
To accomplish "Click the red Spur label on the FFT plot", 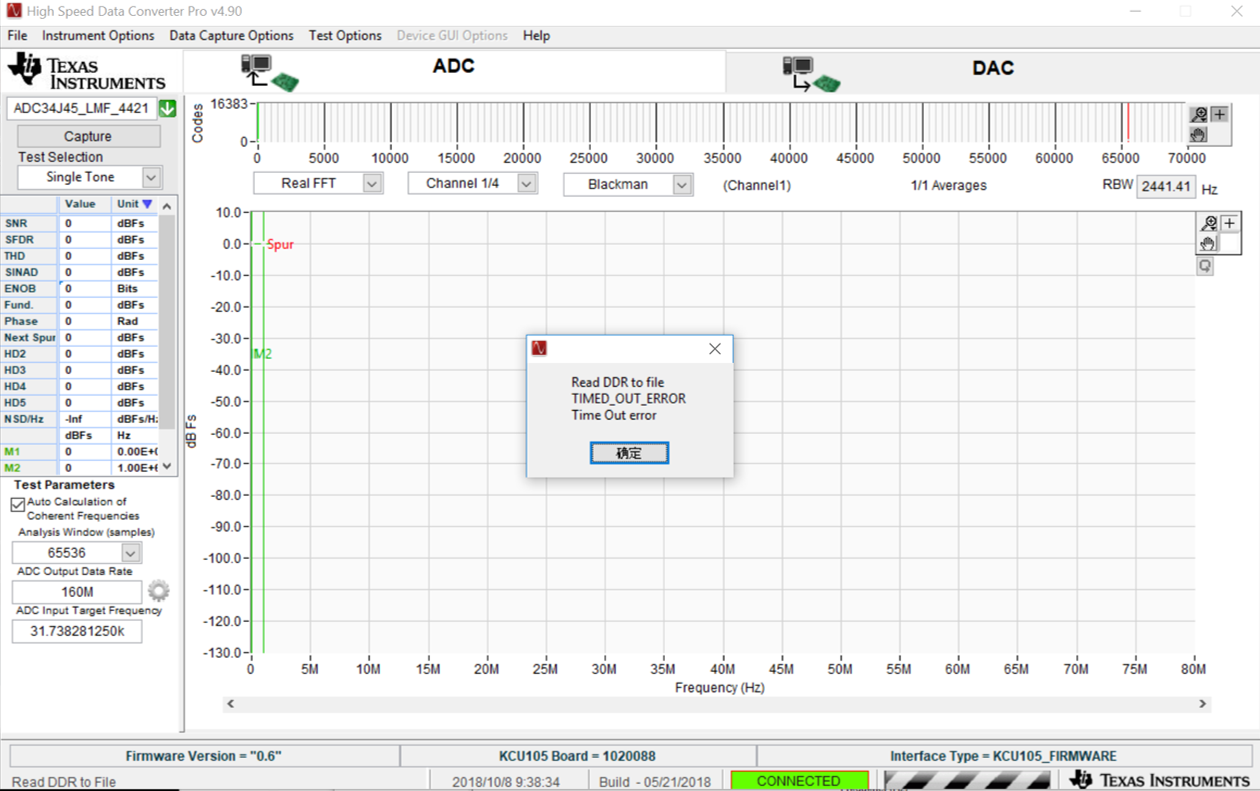I will coord(280,244).
